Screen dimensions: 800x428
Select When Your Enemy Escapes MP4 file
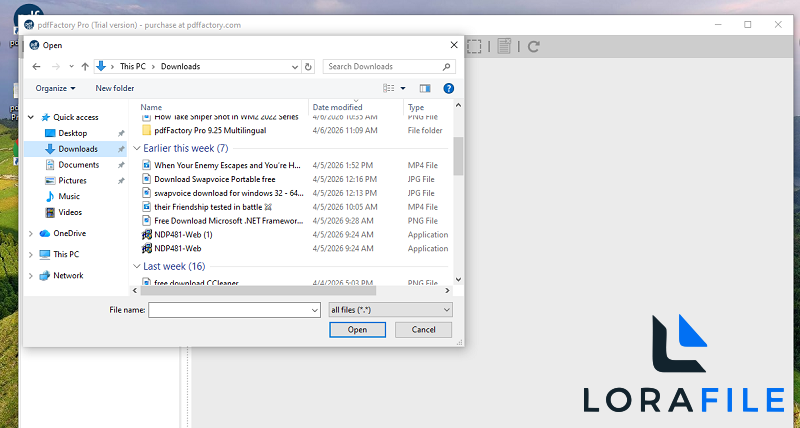(228, 165)
